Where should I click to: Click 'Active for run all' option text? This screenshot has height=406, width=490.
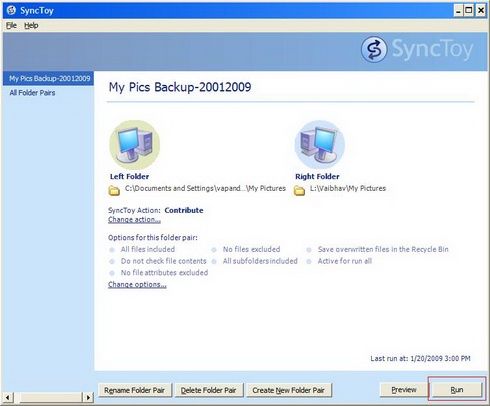click(345, 261)
